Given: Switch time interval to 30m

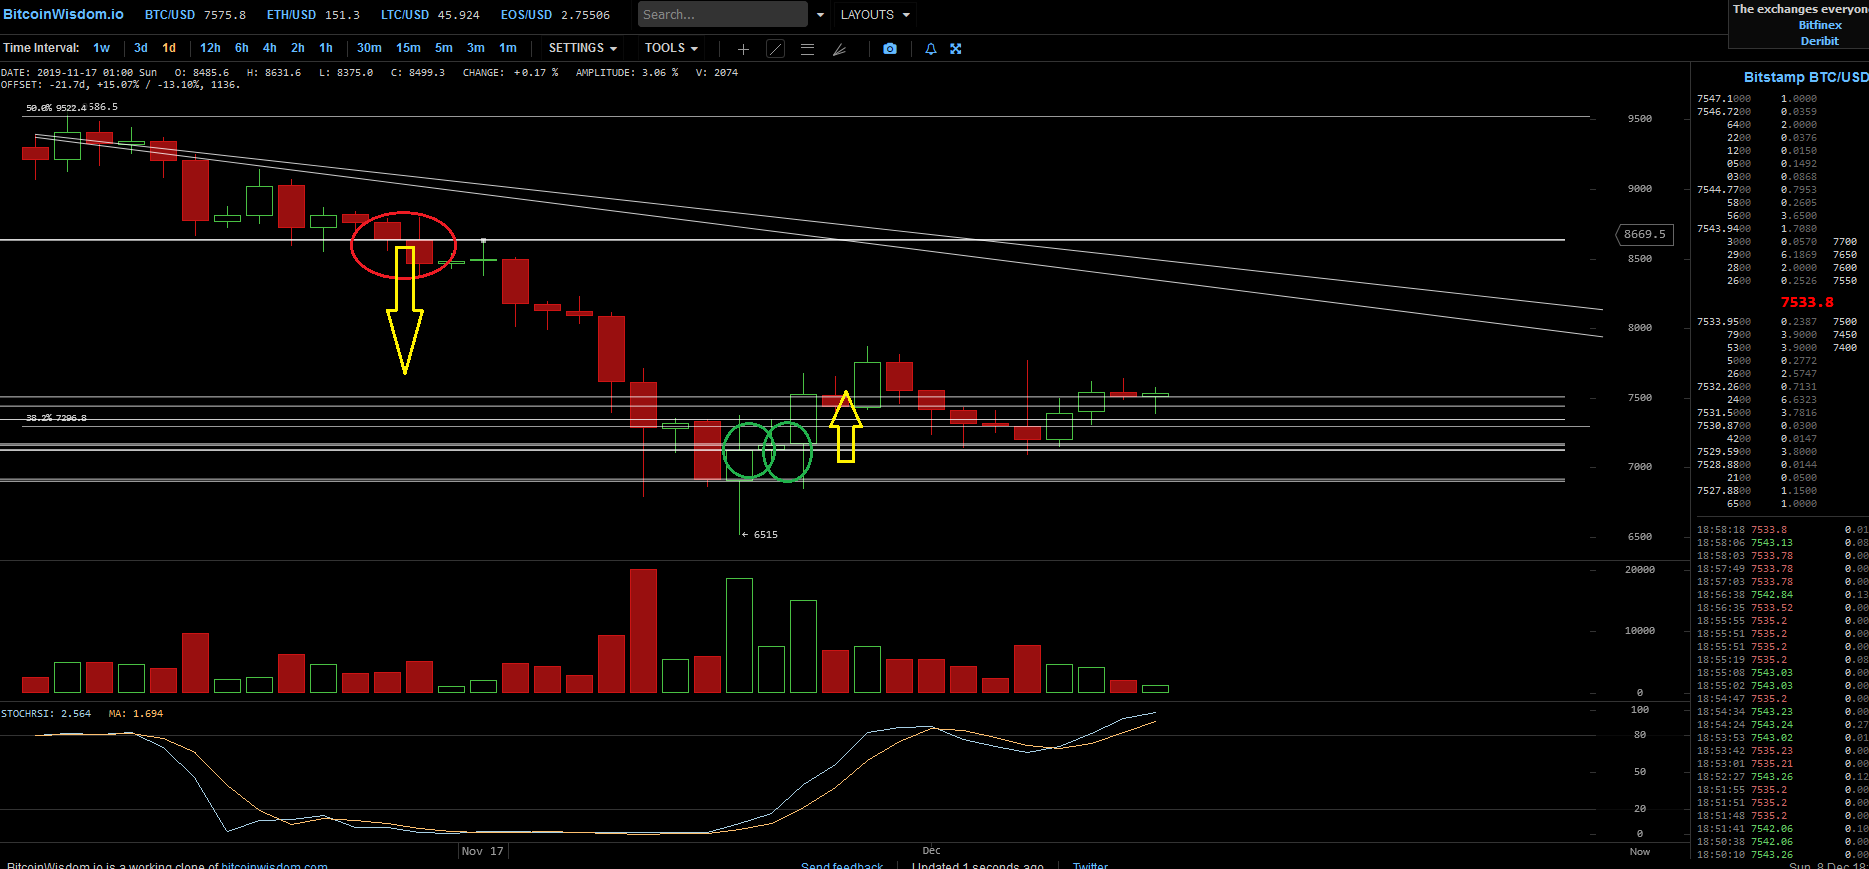Looking at the screenshot, I should coord(369,48).
